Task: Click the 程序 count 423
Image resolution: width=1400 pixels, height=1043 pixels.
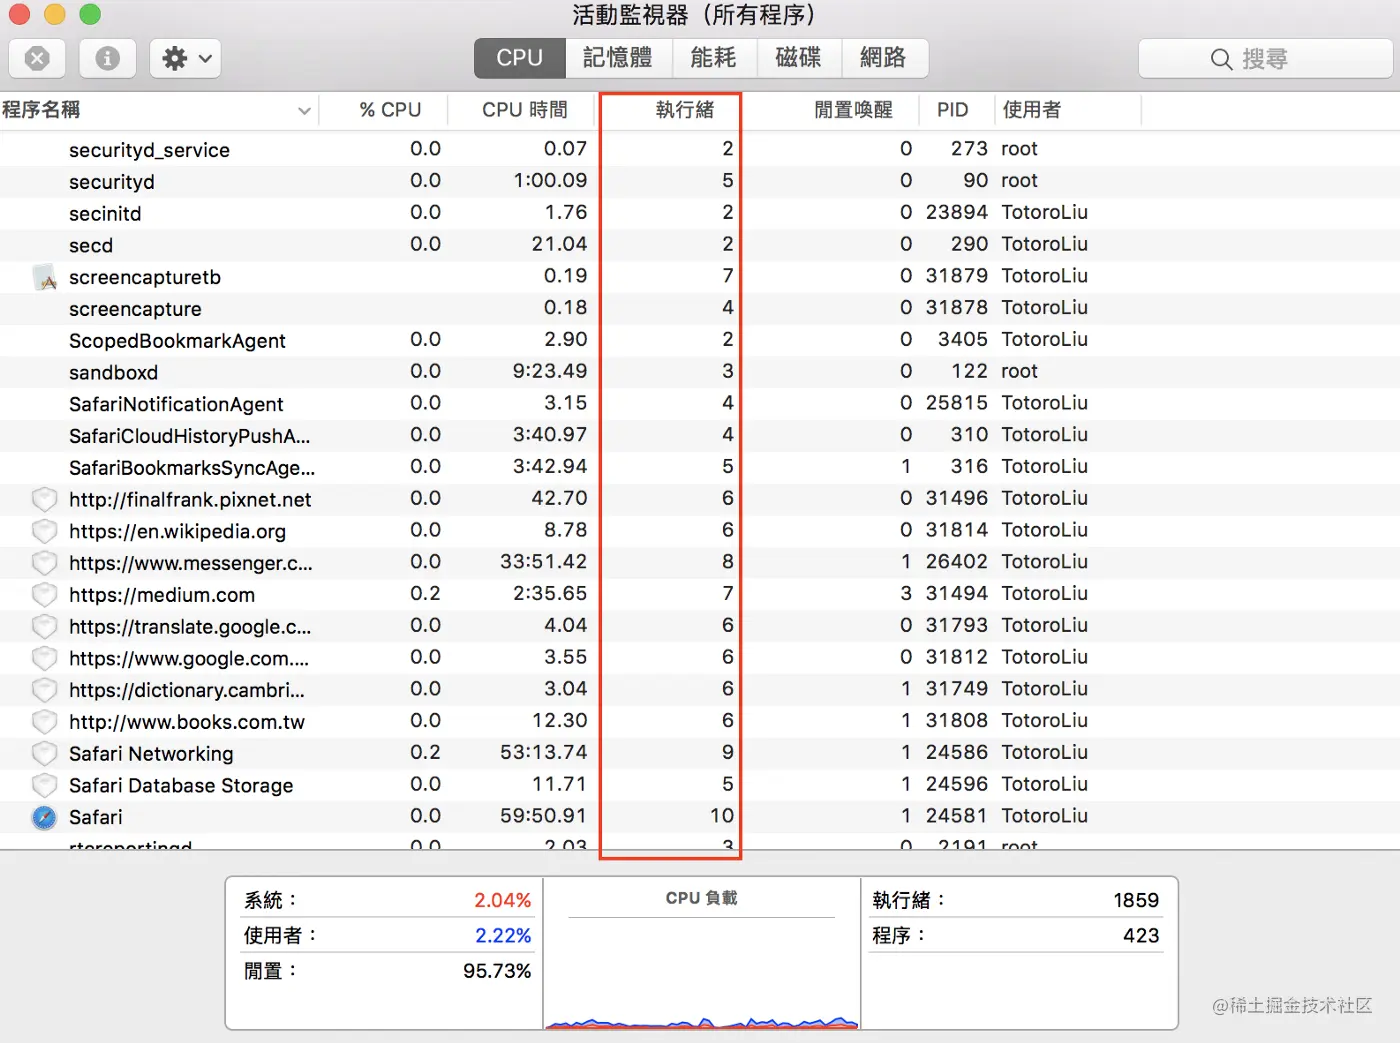Action: [1141, 936]
